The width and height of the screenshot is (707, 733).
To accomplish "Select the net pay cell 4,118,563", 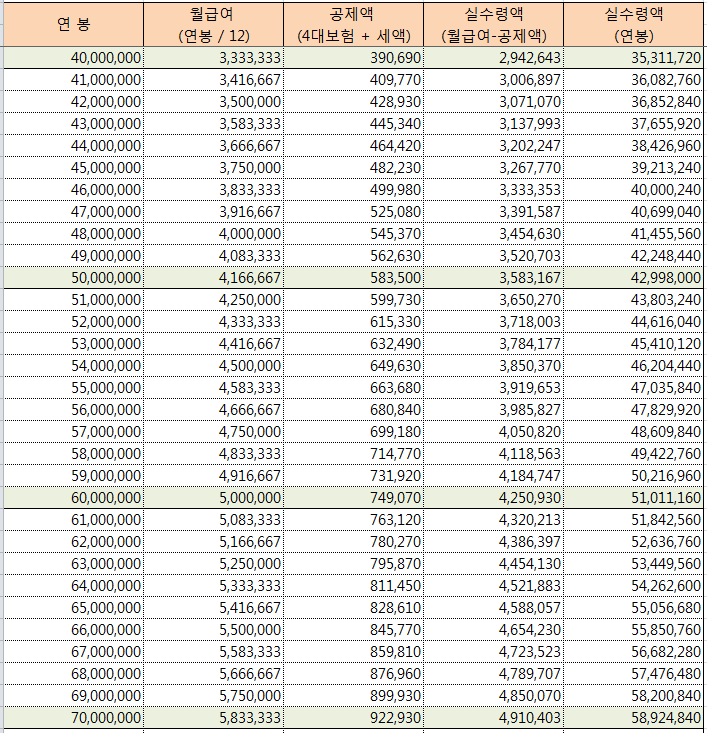I will 493,453.
